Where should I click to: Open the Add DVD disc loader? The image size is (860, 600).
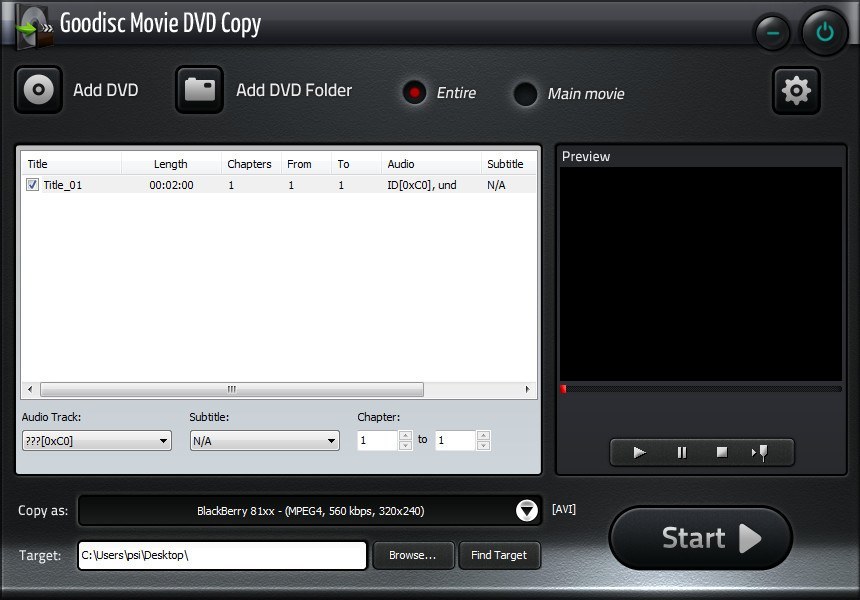(38, 90)
